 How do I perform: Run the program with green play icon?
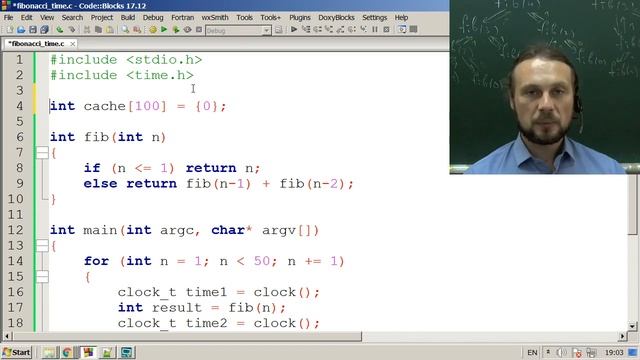[164, 30]
